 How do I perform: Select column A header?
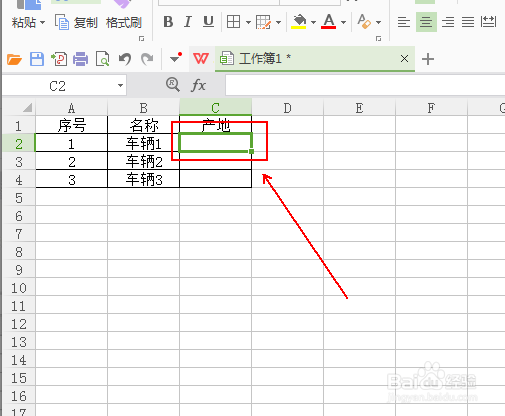click(x=72, y=108)
